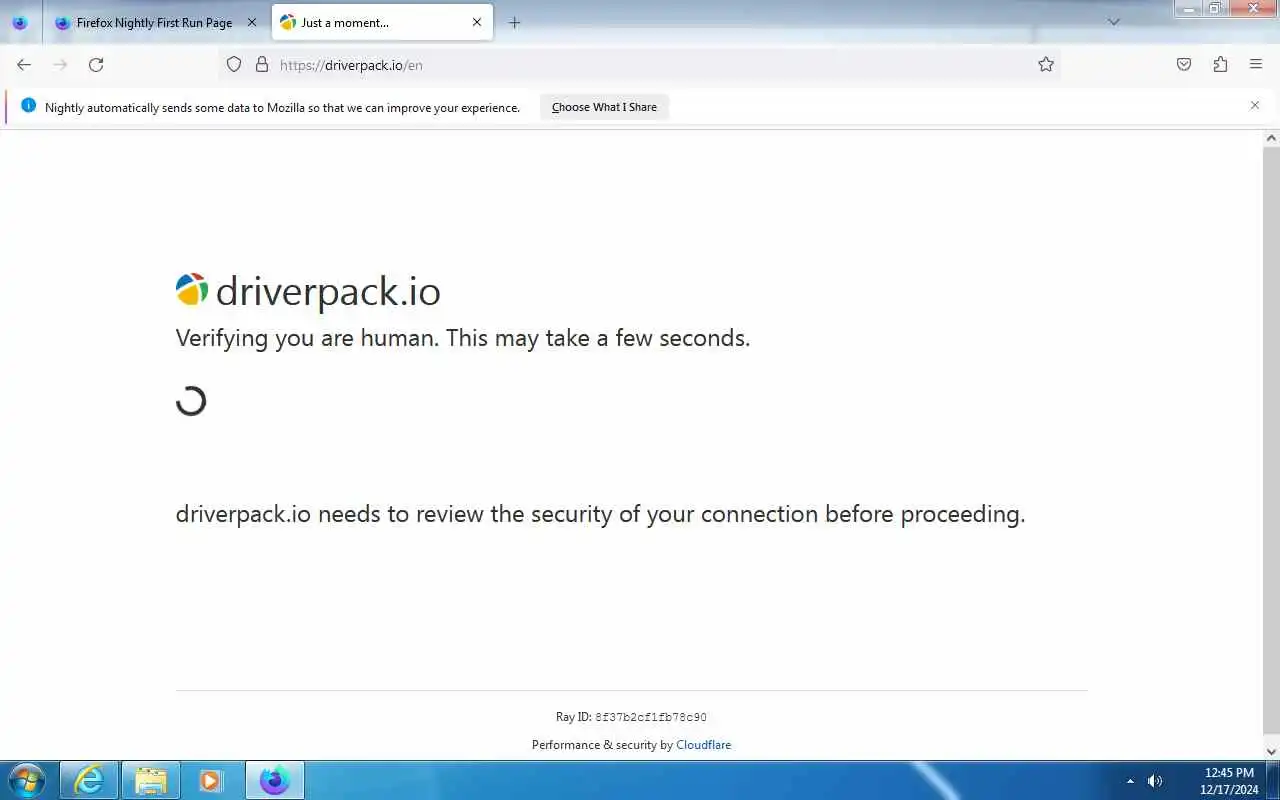Focus the driverpack.io/en address bar

click(x=640, y=65)
